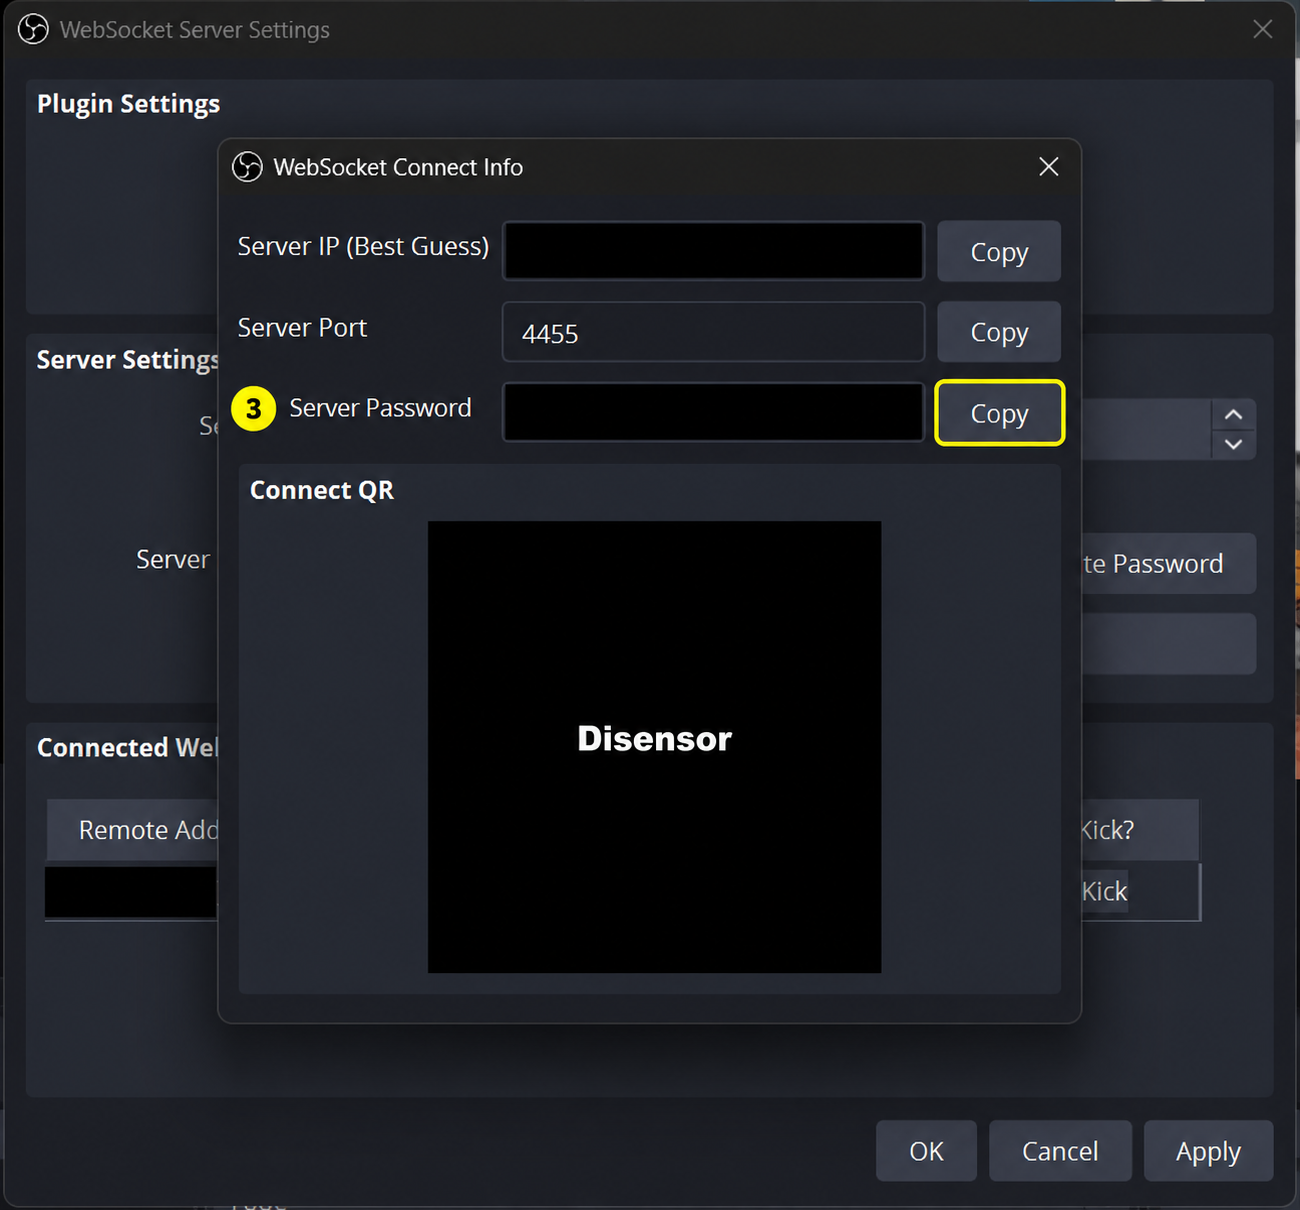
Task: Close the WebSocket Connect Info dialog
Action: 1048,167
